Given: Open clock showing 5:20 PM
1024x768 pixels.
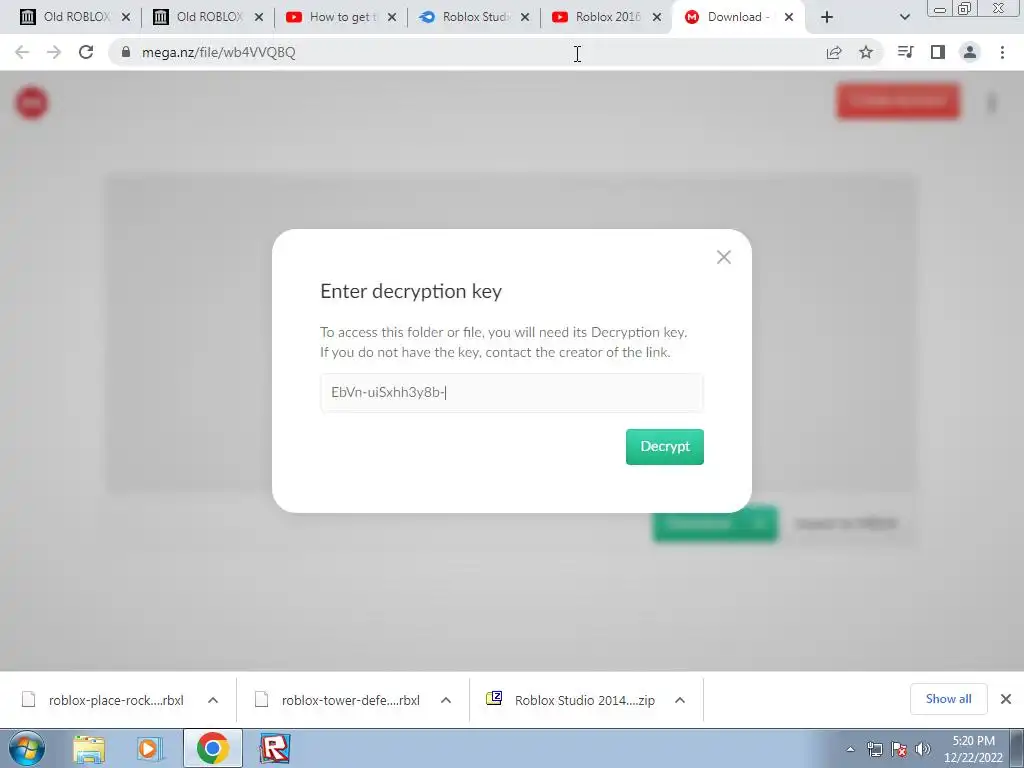Looking at the screenshot, I should click(x=973, y=749).
